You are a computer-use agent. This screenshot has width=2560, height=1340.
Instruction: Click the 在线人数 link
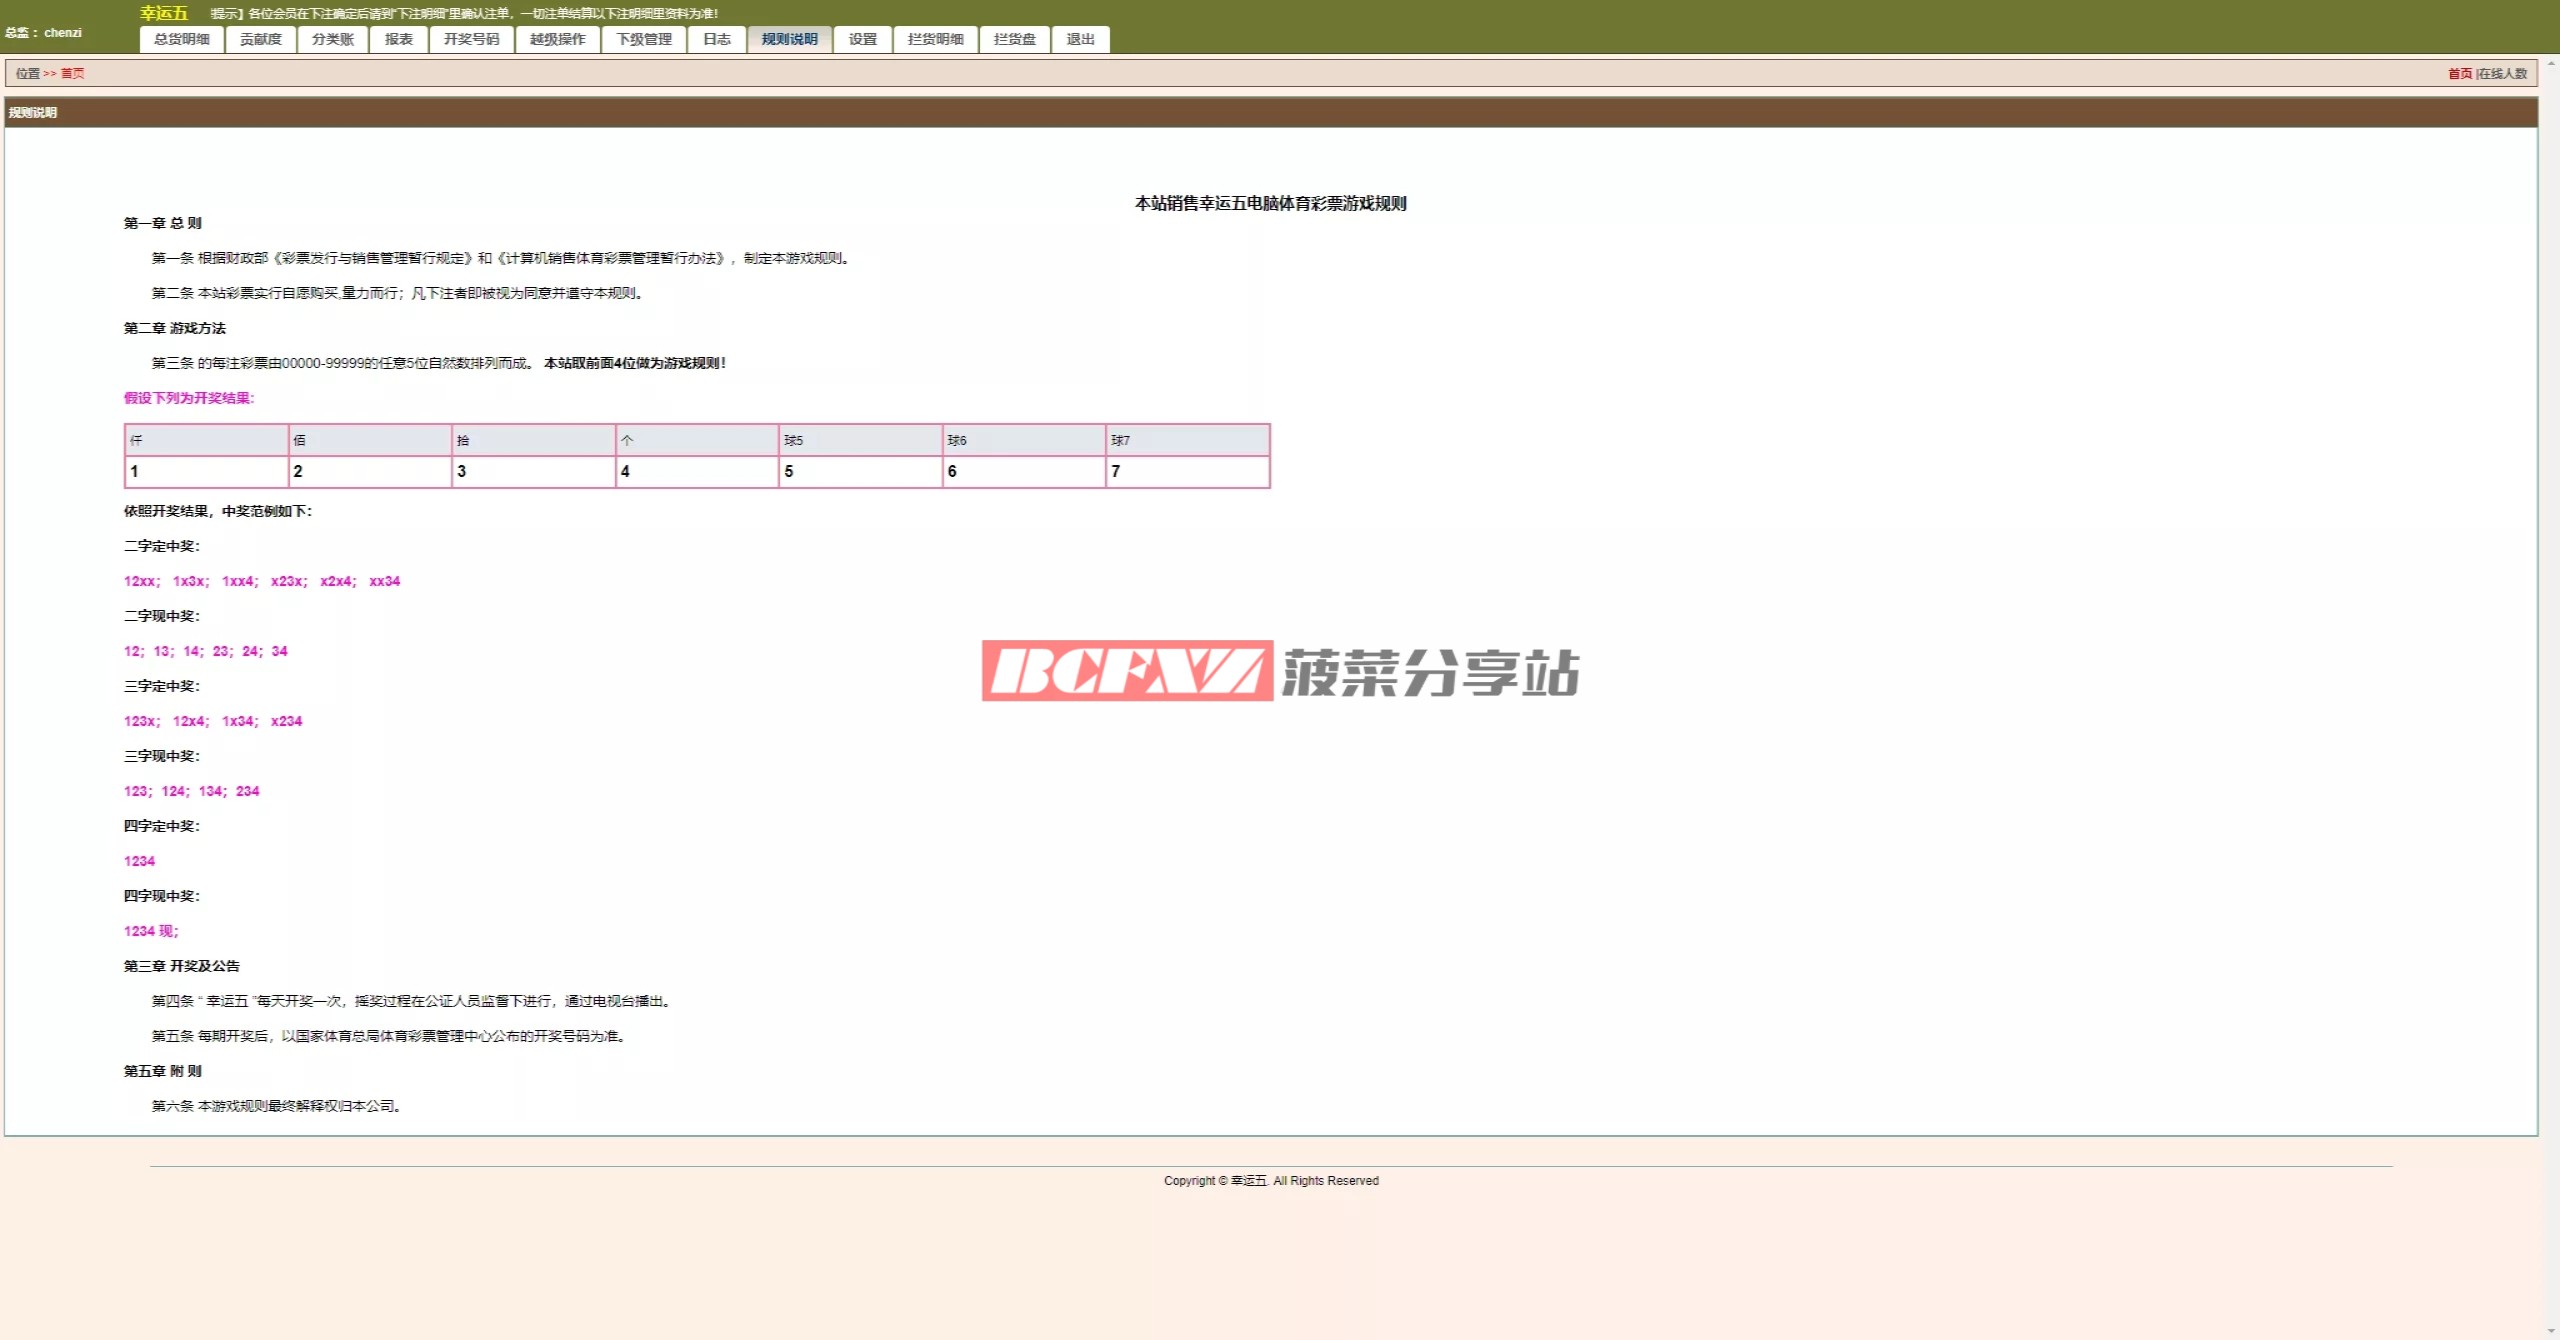coord(2503,73)
